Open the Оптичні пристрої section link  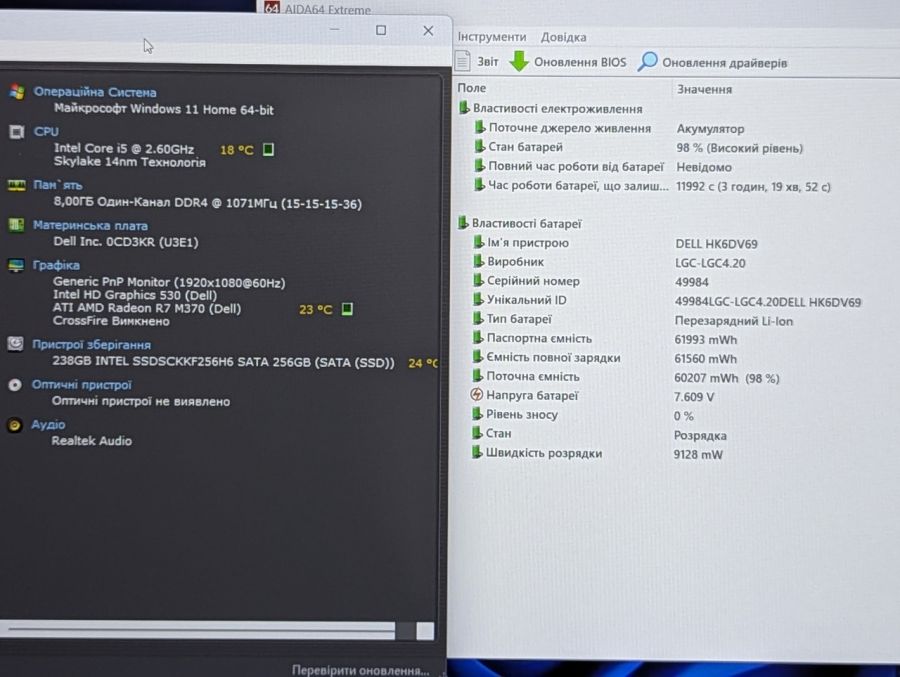pos(82,385)
